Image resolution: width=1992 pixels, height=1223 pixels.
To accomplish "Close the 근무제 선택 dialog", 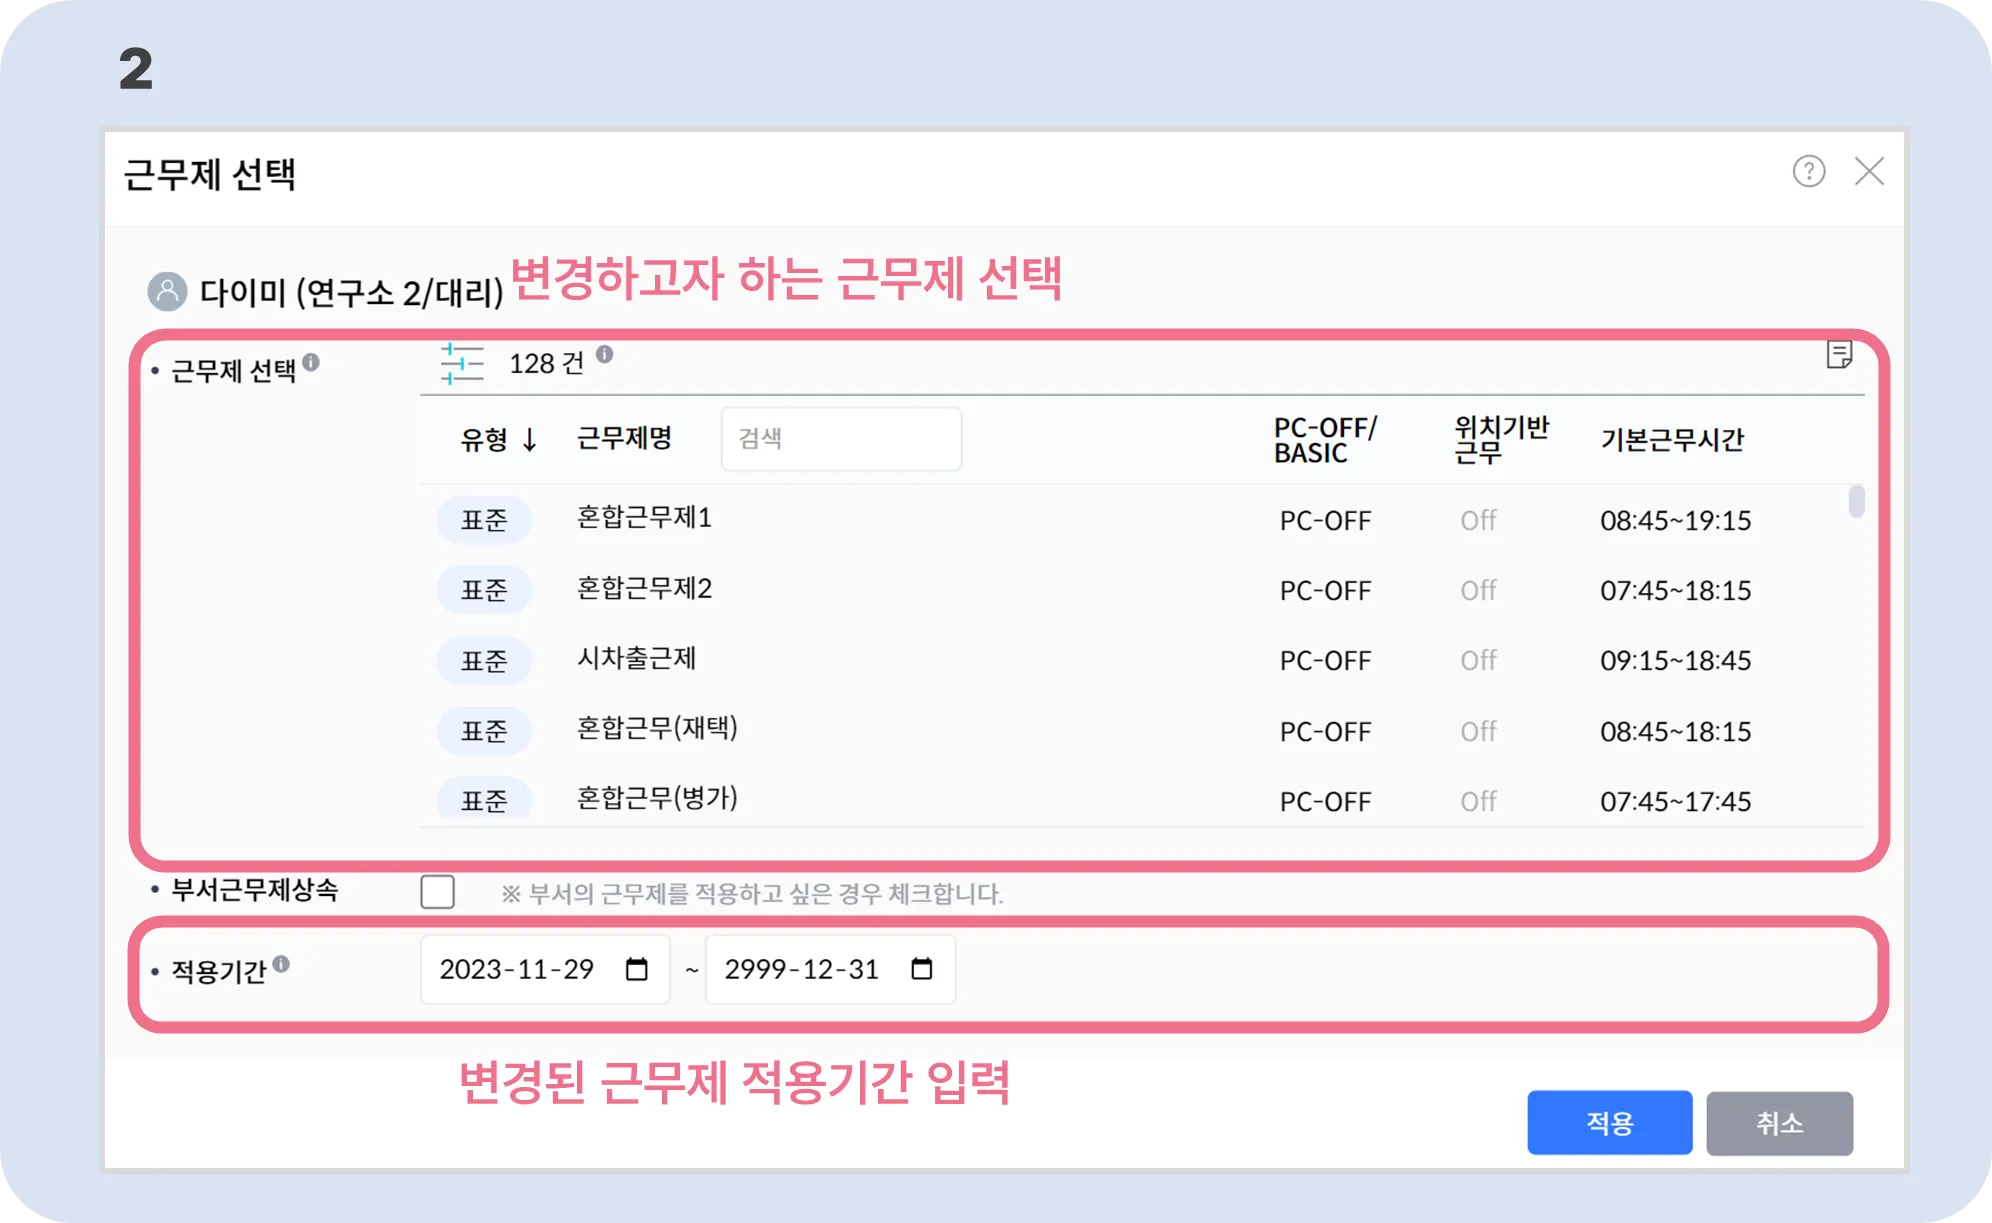I will [1869, 172].
